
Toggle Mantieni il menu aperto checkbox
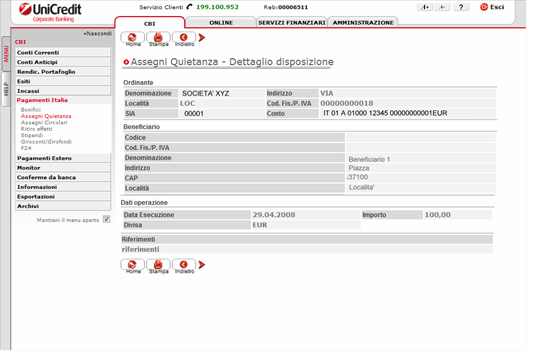[106, 219]
